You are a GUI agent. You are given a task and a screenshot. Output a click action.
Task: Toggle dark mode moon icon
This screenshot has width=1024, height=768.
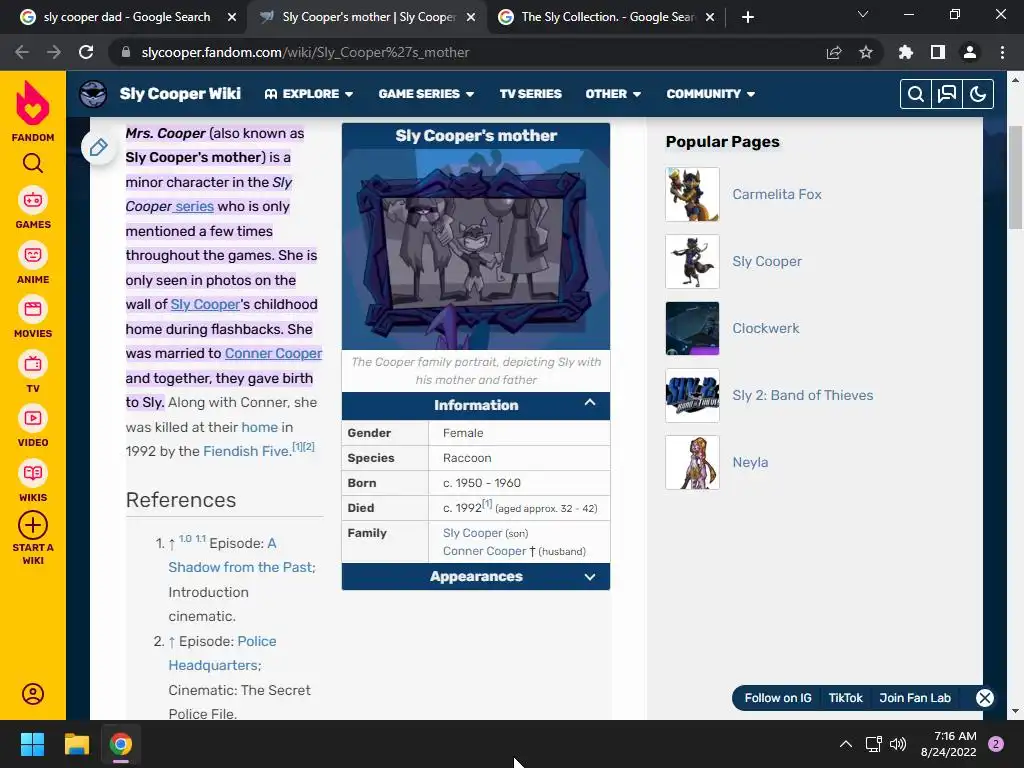(978, 94)
